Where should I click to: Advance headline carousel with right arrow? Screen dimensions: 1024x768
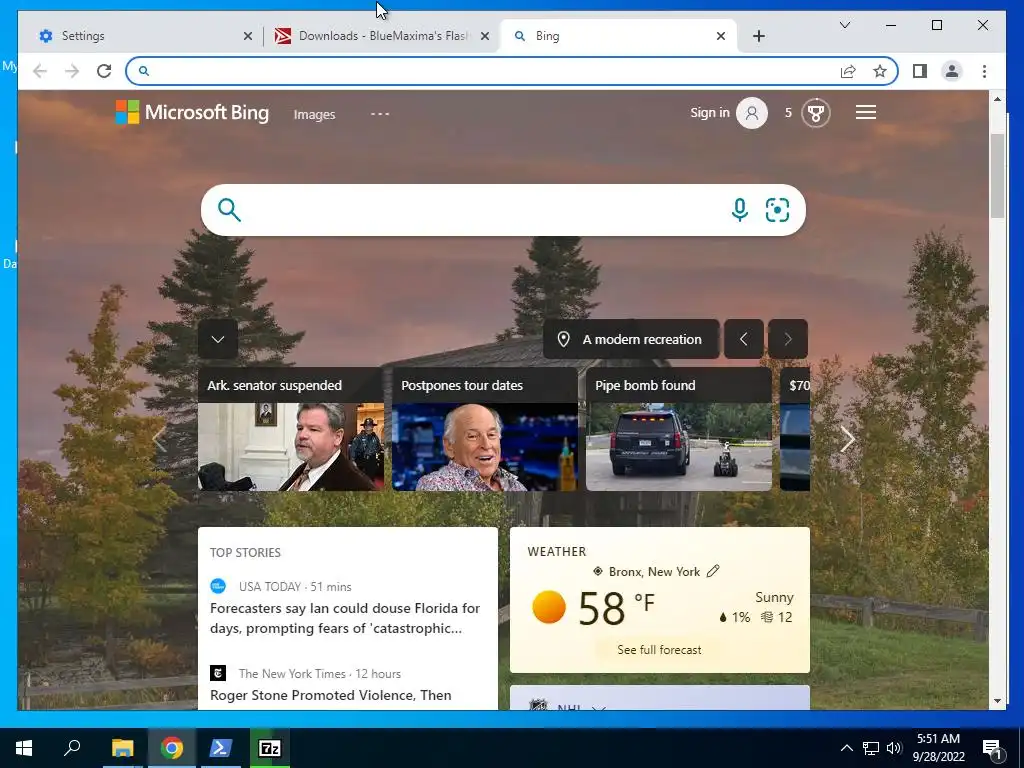pyautogui.click(x=847, y=440)
